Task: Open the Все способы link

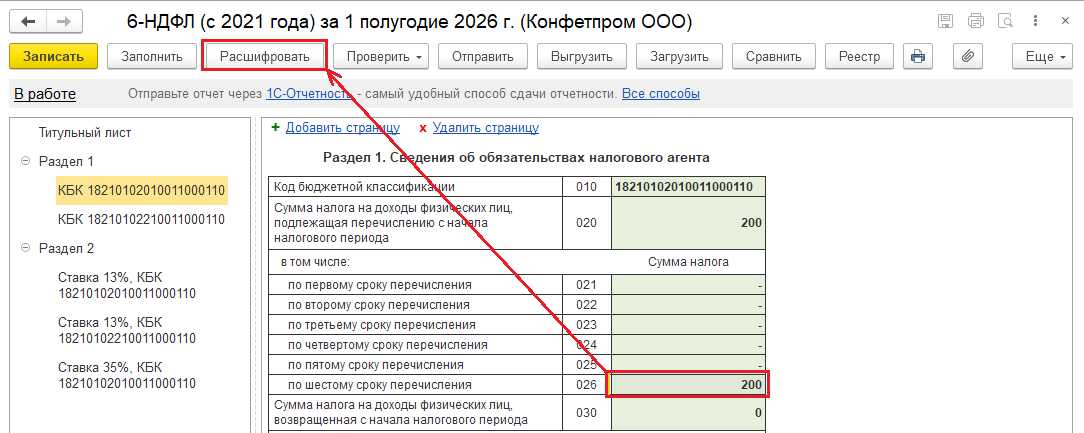Action: click(661, 94)
